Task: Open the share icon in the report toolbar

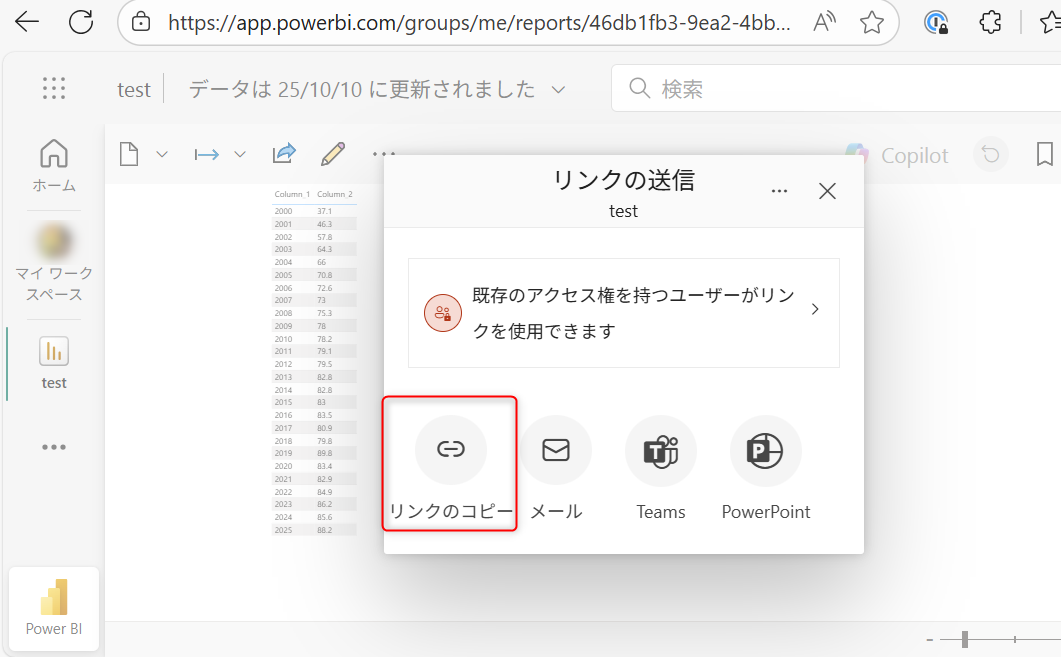Action: [x=283, y=153]
